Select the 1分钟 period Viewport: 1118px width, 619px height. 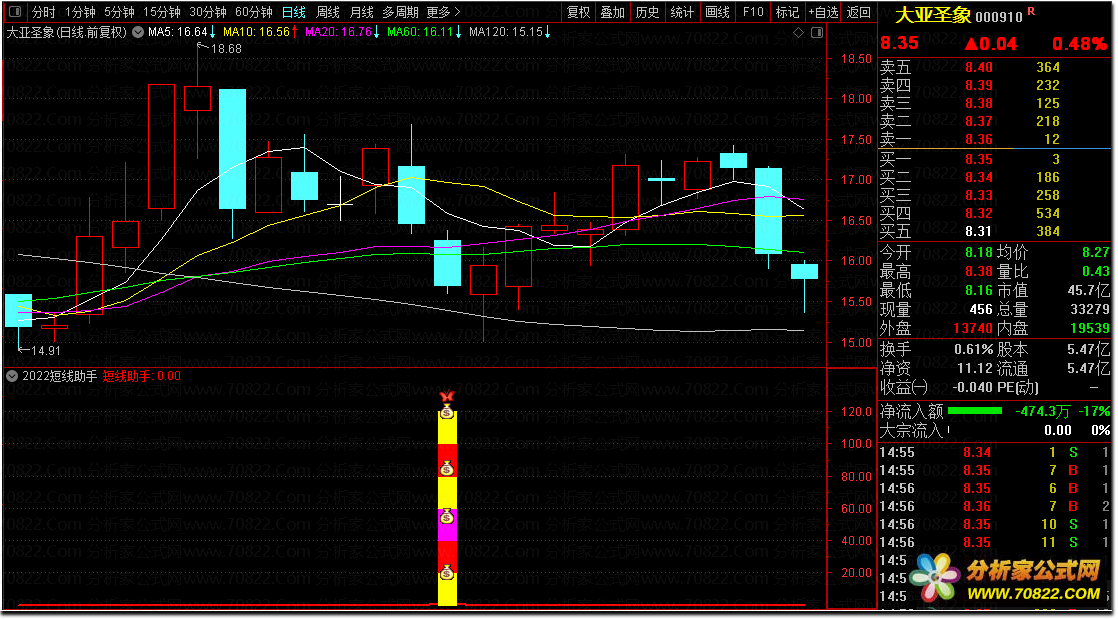[x=80, y=12]
